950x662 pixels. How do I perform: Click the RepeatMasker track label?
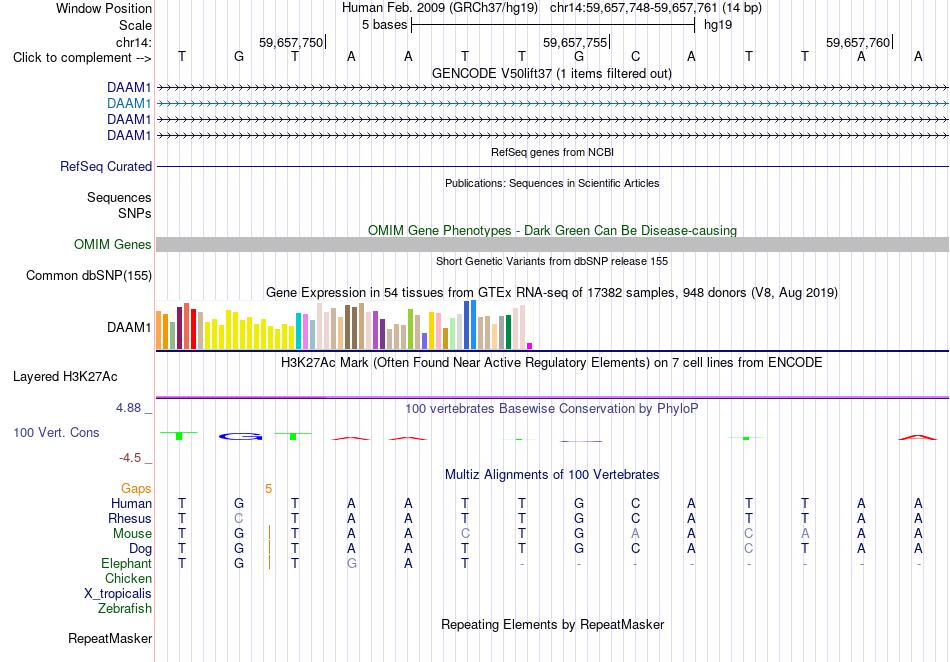point(110,638)
